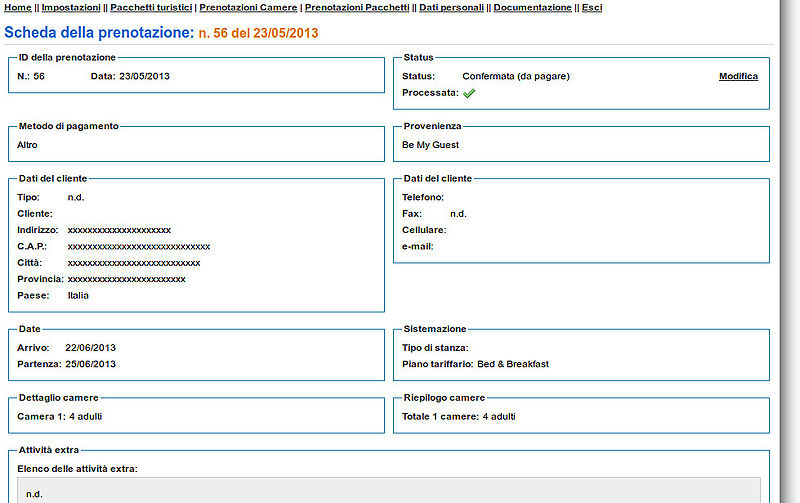Open Prenotazioni Pacchetti page
Viewport: 800px width, 503px height.
click(x=357, y=7)
